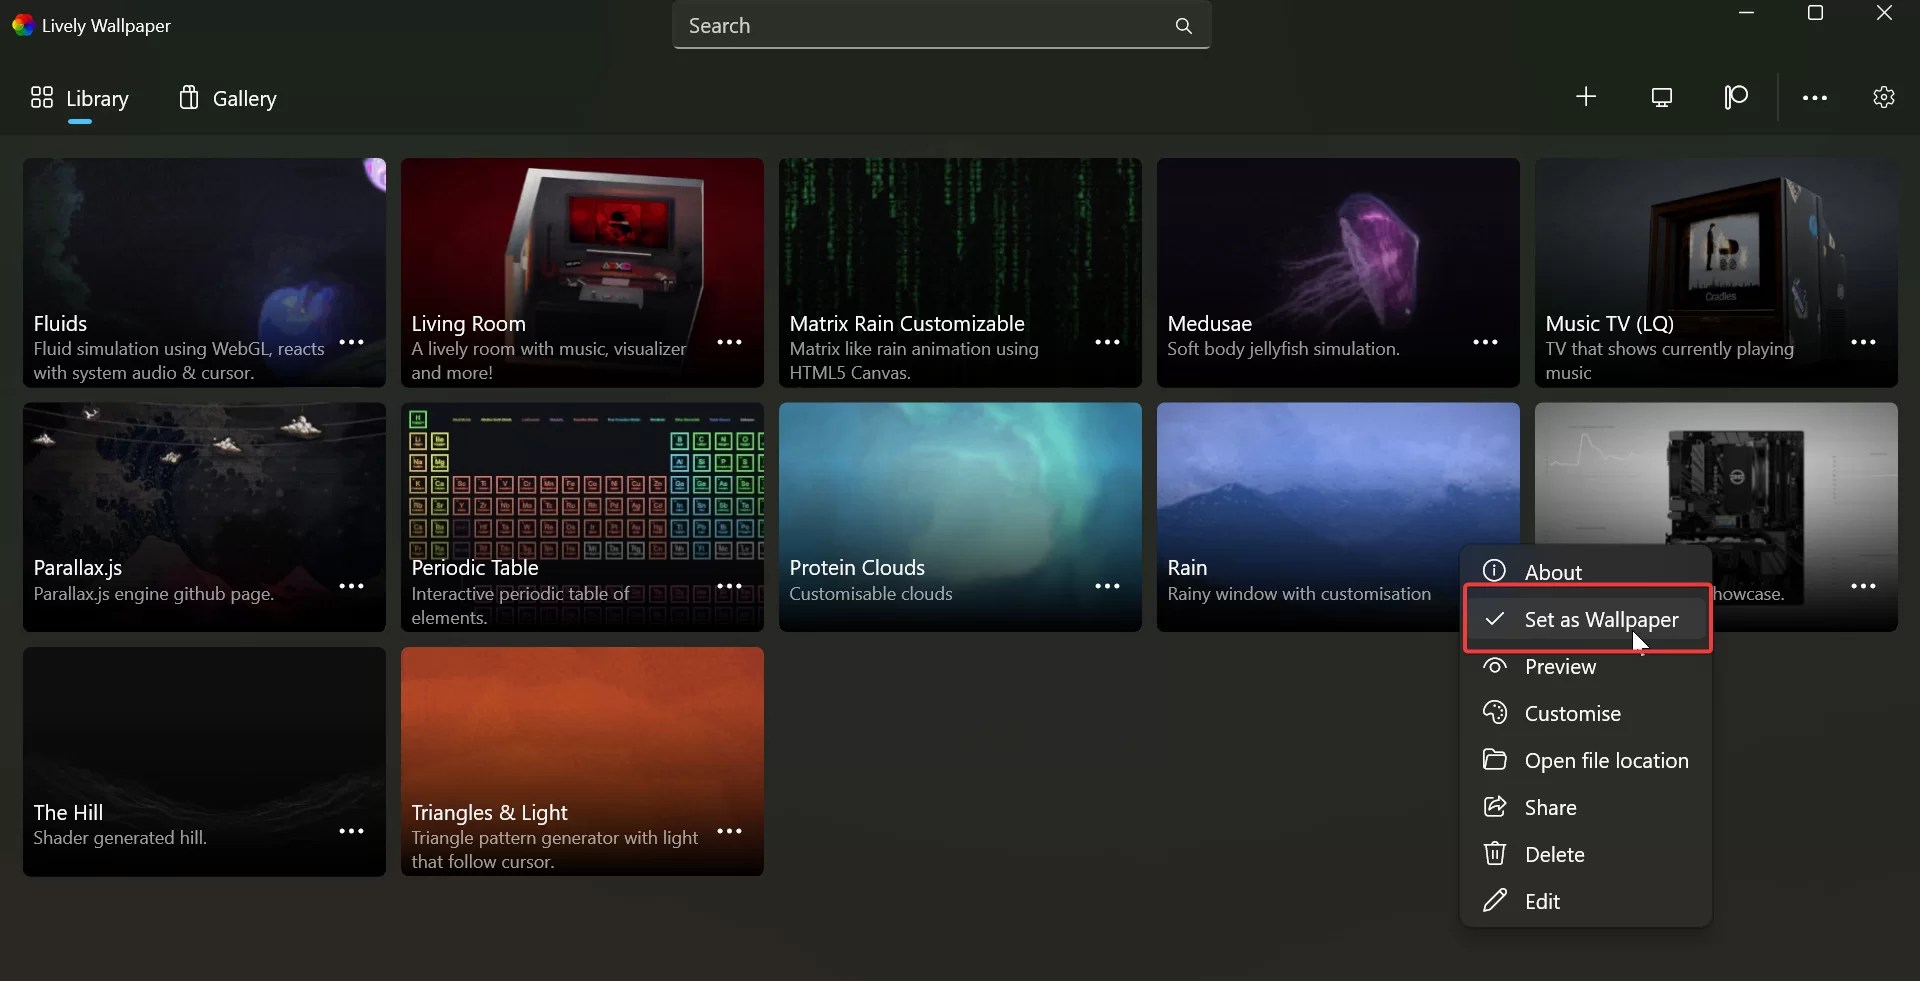The image size is (1920, 981).
Task: Select Set as Wallpaper menu entry
Action: pos(1586,619)
